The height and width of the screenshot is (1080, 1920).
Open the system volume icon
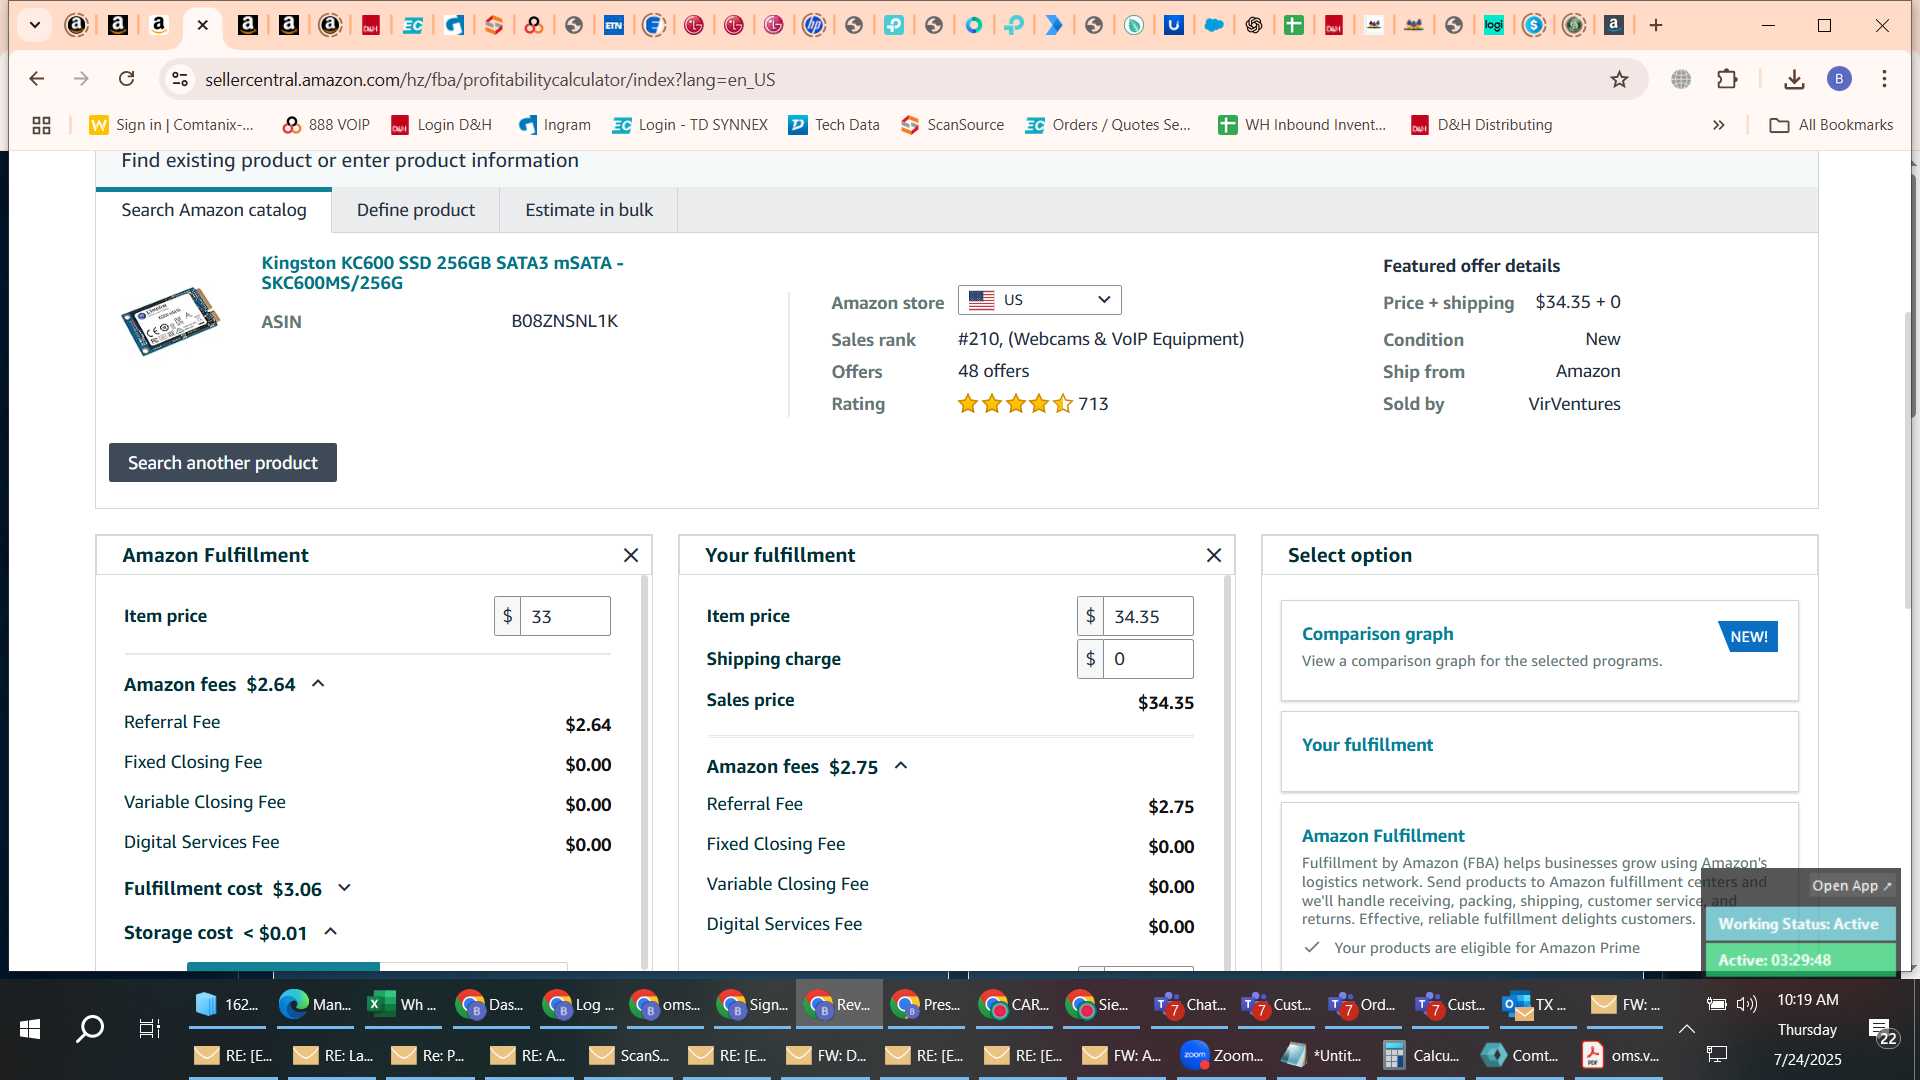[1747, 1004]
